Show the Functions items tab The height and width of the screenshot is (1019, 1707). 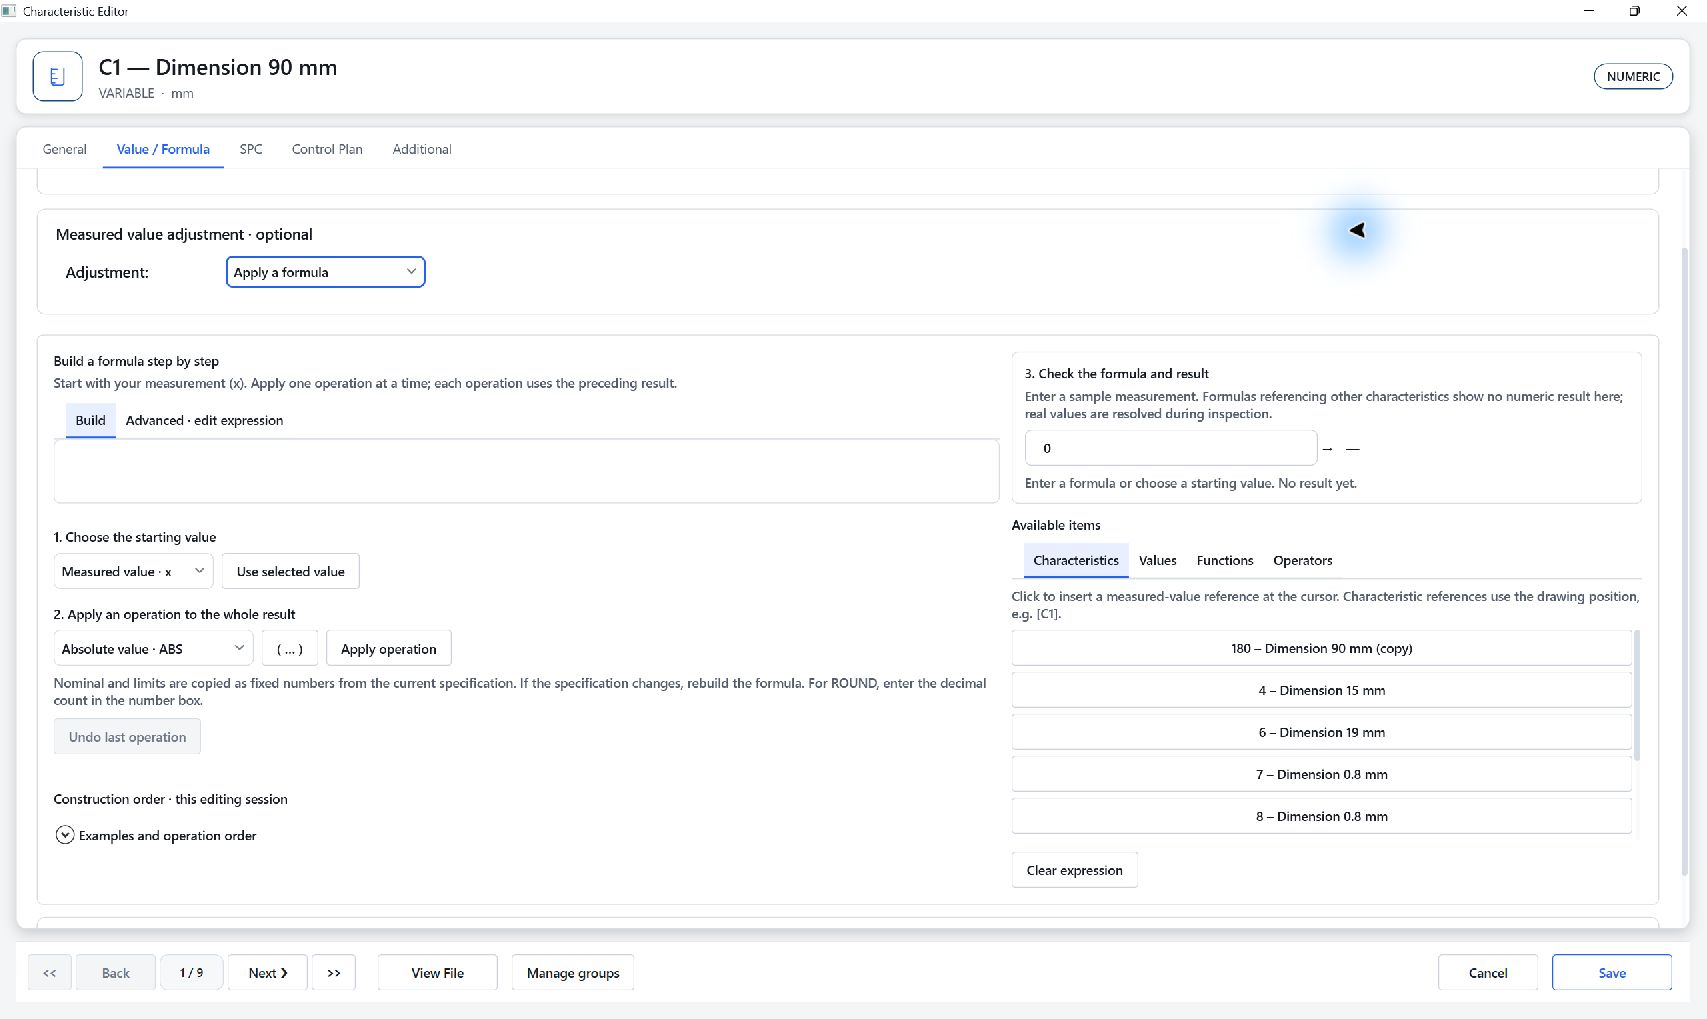point(1224,560)
